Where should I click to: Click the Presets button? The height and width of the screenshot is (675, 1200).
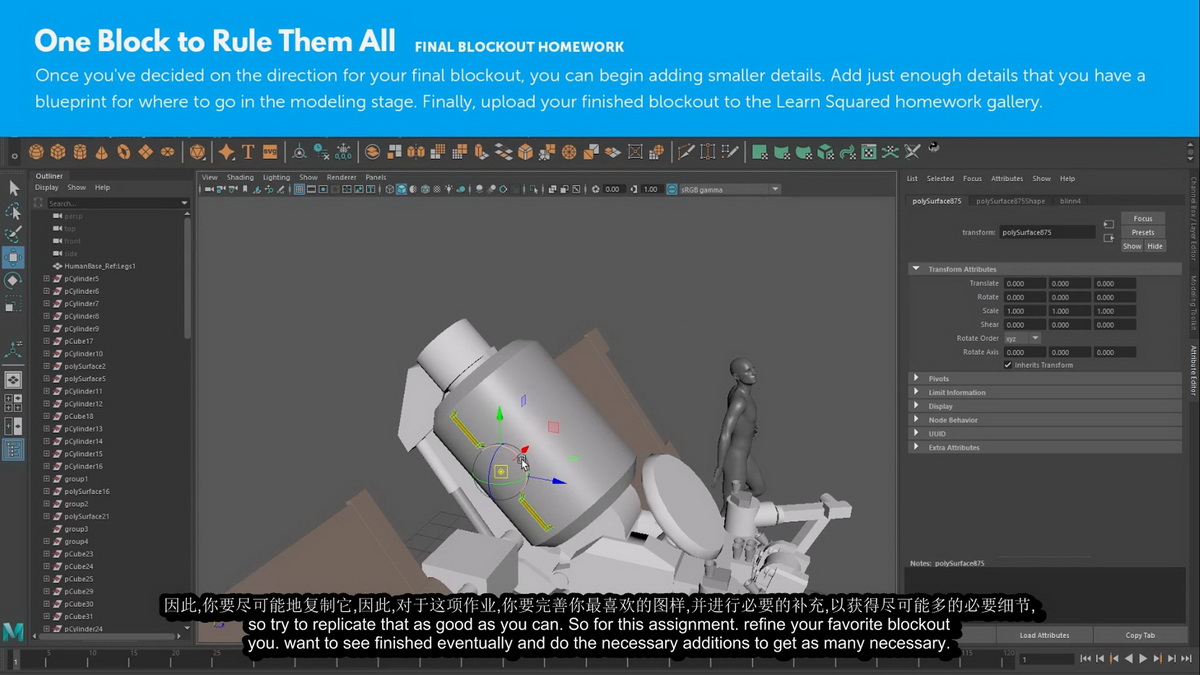pos(1142,232)
